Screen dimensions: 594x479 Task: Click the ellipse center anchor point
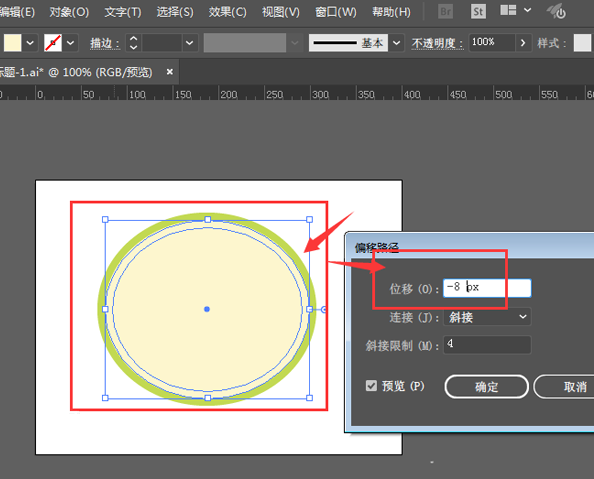click(207, 309)
